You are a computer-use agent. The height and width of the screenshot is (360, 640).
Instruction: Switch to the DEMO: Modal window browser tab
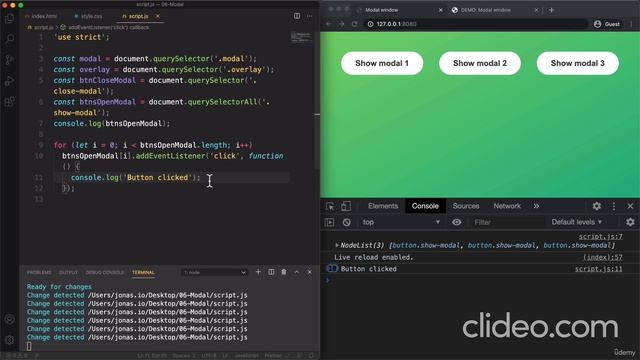[486, 10]
